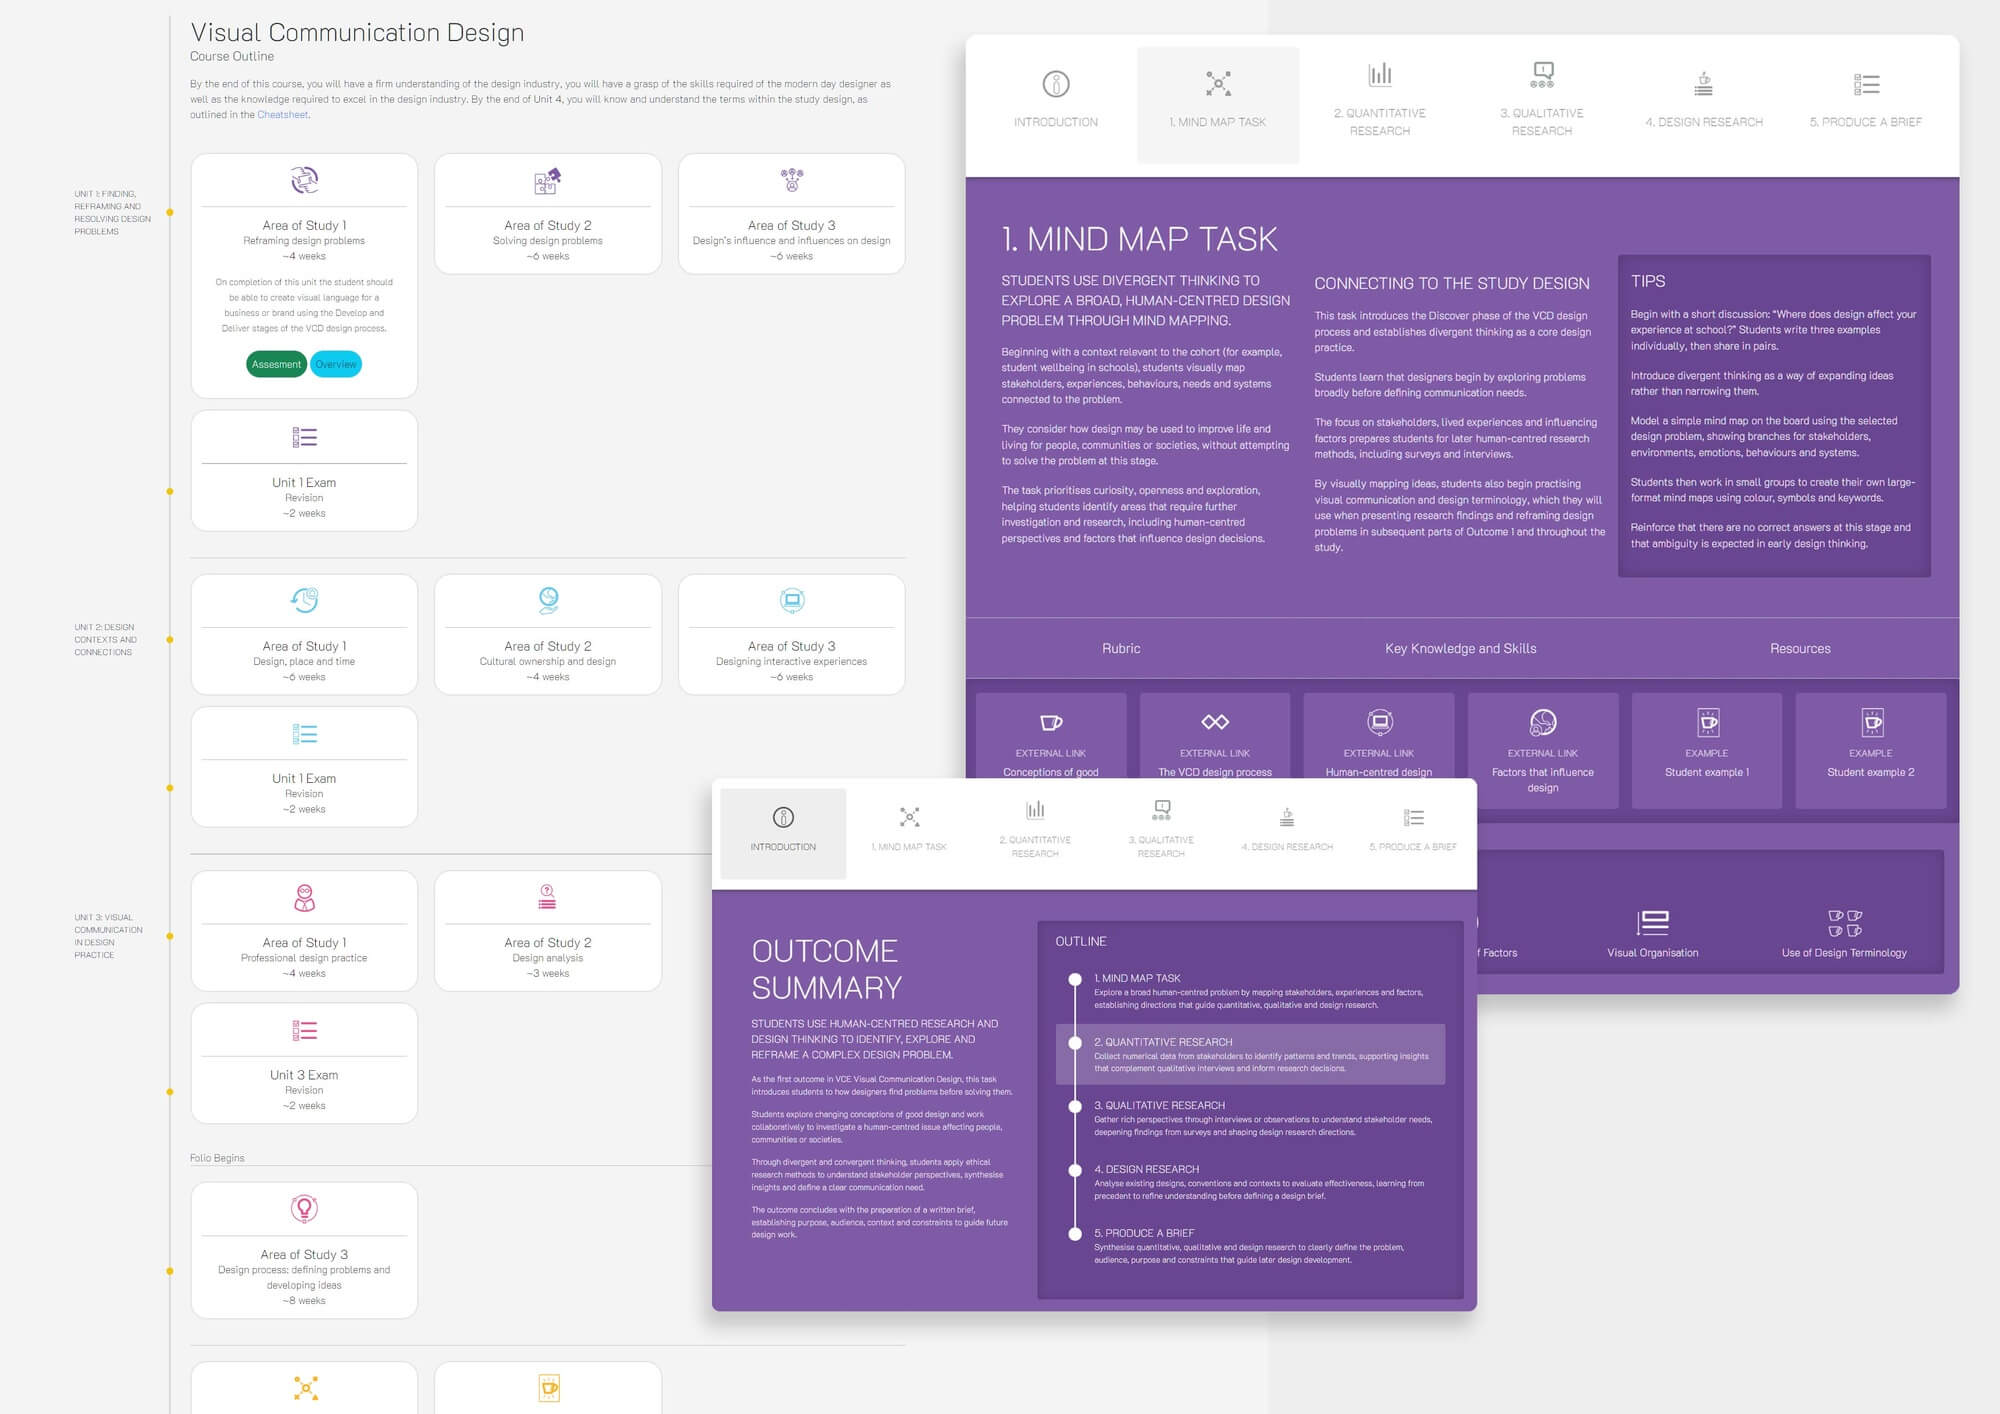Screen dimensions: 2000x1414
Task: Click Use of Design Terminology icon
Action: click(x=1844, y=922)
